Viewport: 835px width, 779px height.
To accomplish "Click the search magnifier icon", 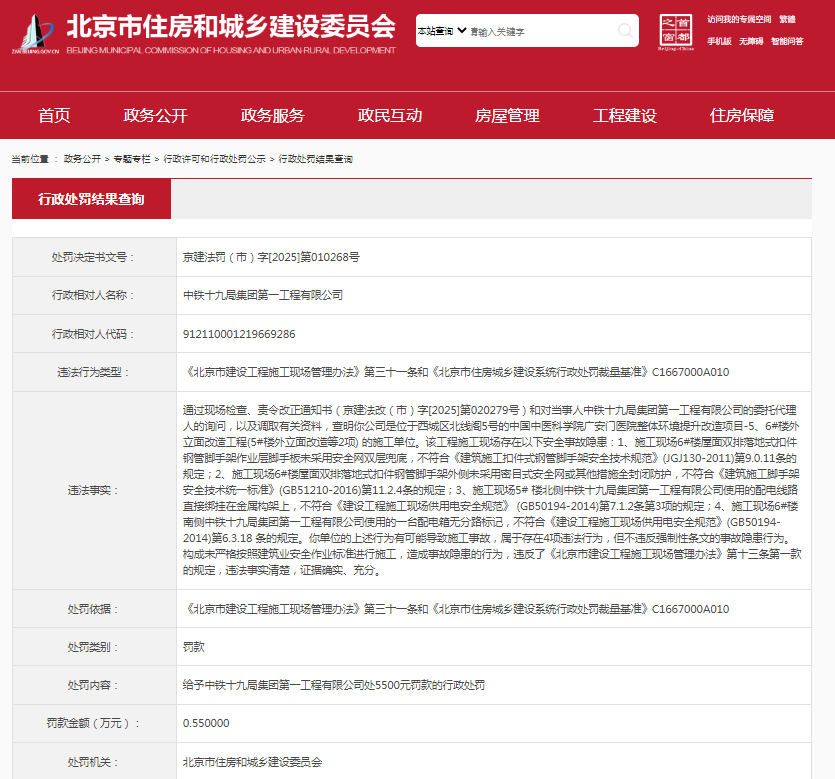I will (x=625, y=31).
